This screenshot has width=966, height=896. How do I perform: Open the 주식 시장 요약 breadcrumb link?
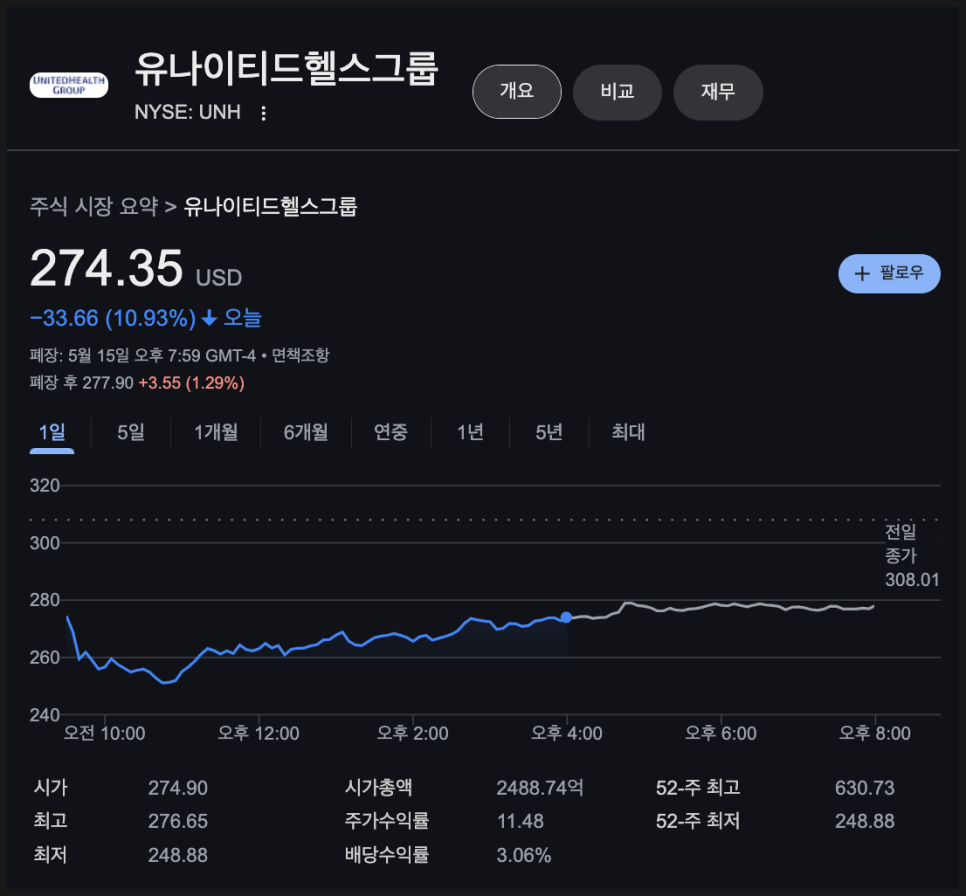point(94,206)
